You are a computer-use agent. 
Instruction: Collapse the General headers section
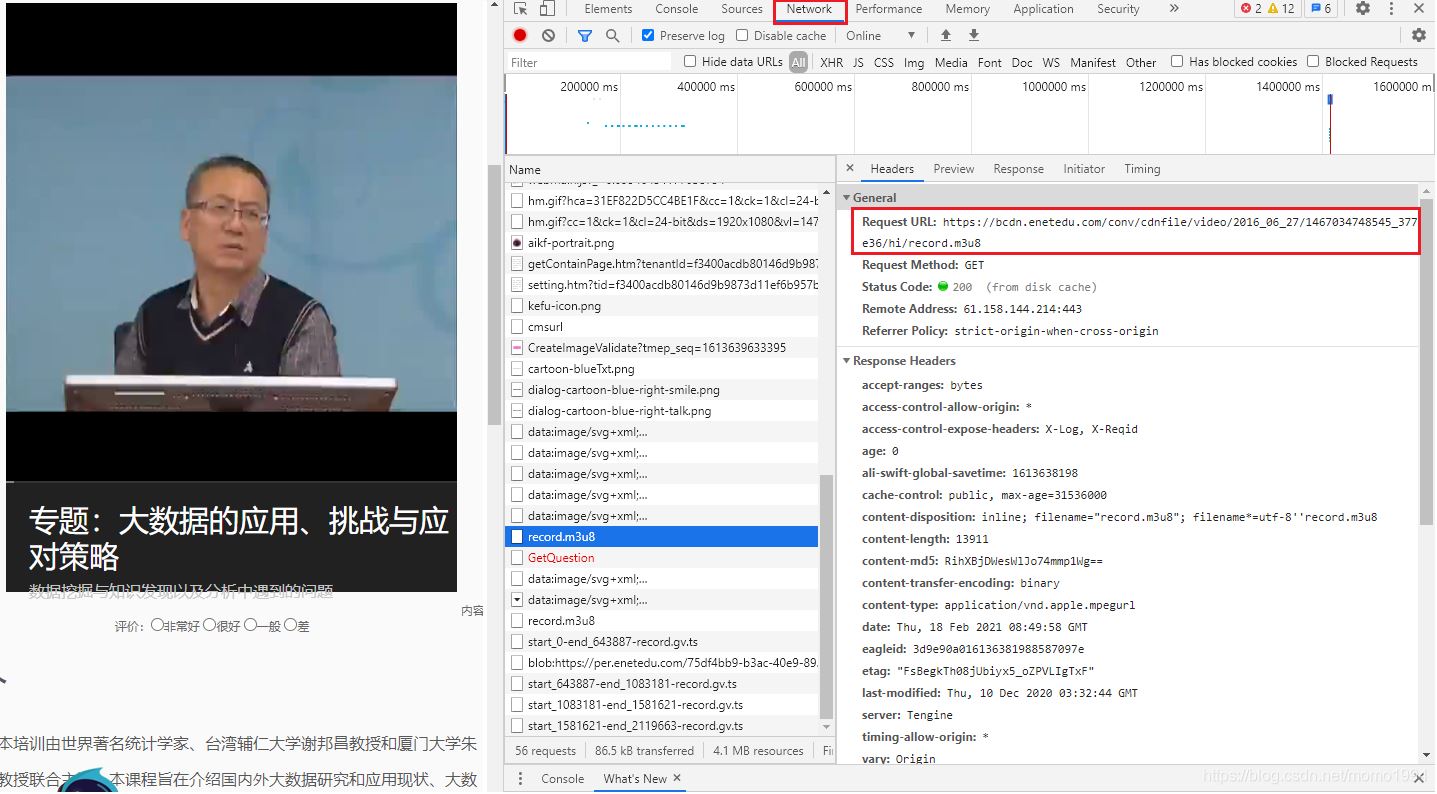846,197
